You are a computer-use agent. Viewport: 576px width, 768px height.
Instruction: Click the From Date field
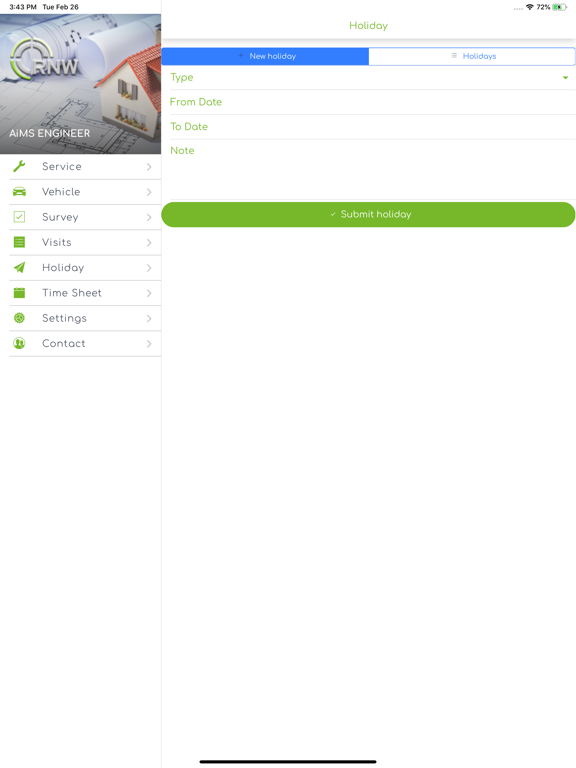point(372,102)
